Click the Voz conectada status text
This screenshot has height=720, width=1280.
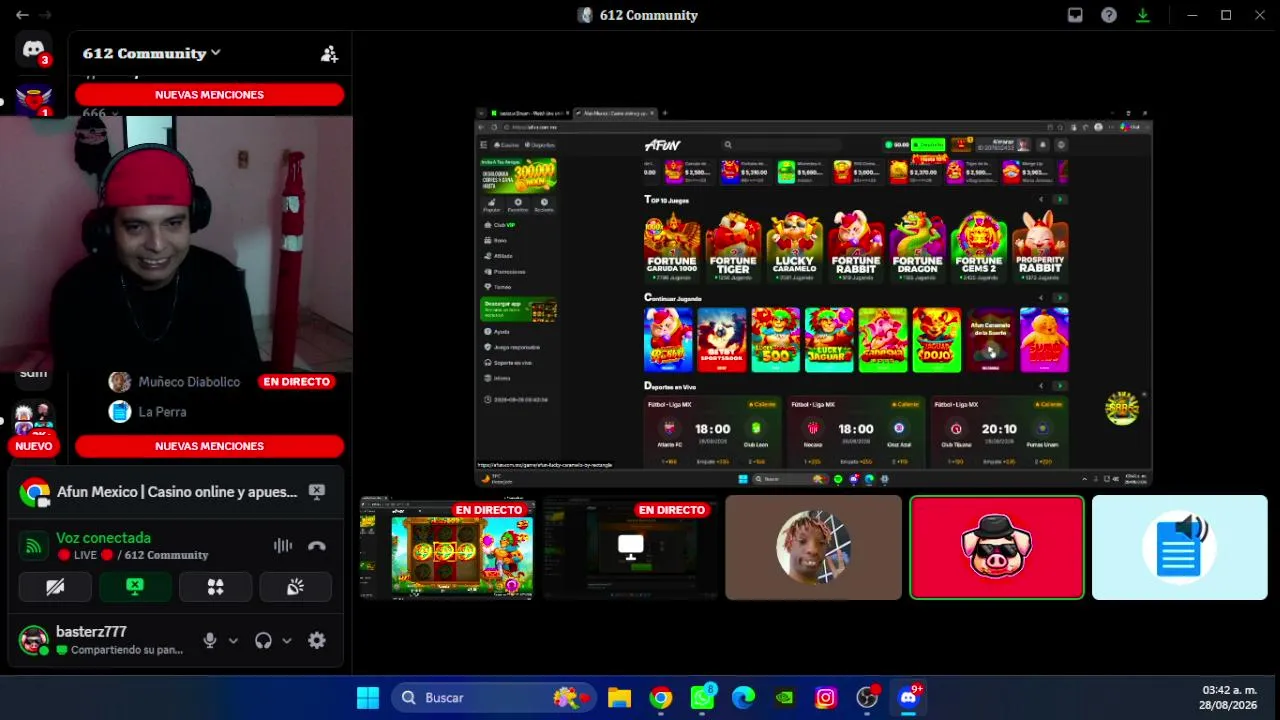click(x=103, y=538)
